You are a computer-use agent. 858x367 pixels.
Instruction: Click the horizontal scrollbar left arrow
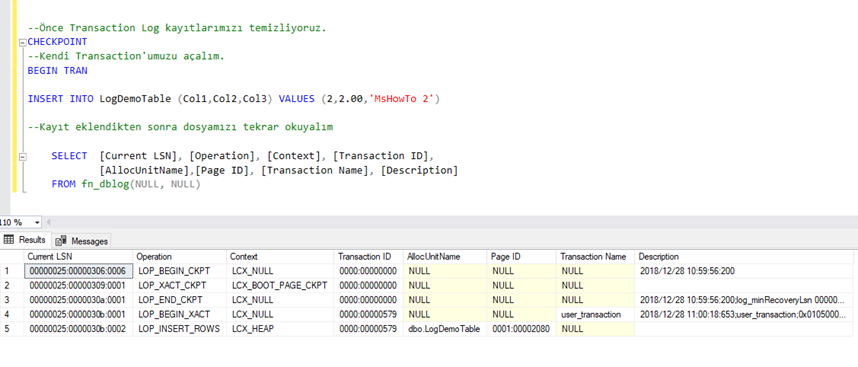click(x=48, y=223)
